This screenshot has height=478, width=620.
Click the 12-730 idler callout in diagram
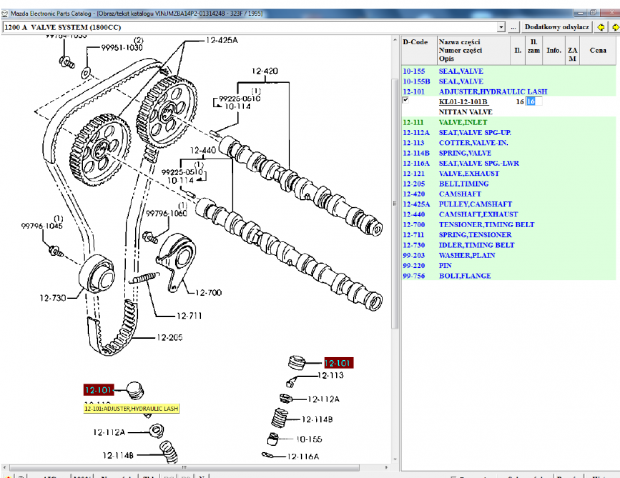click(53, 298)
